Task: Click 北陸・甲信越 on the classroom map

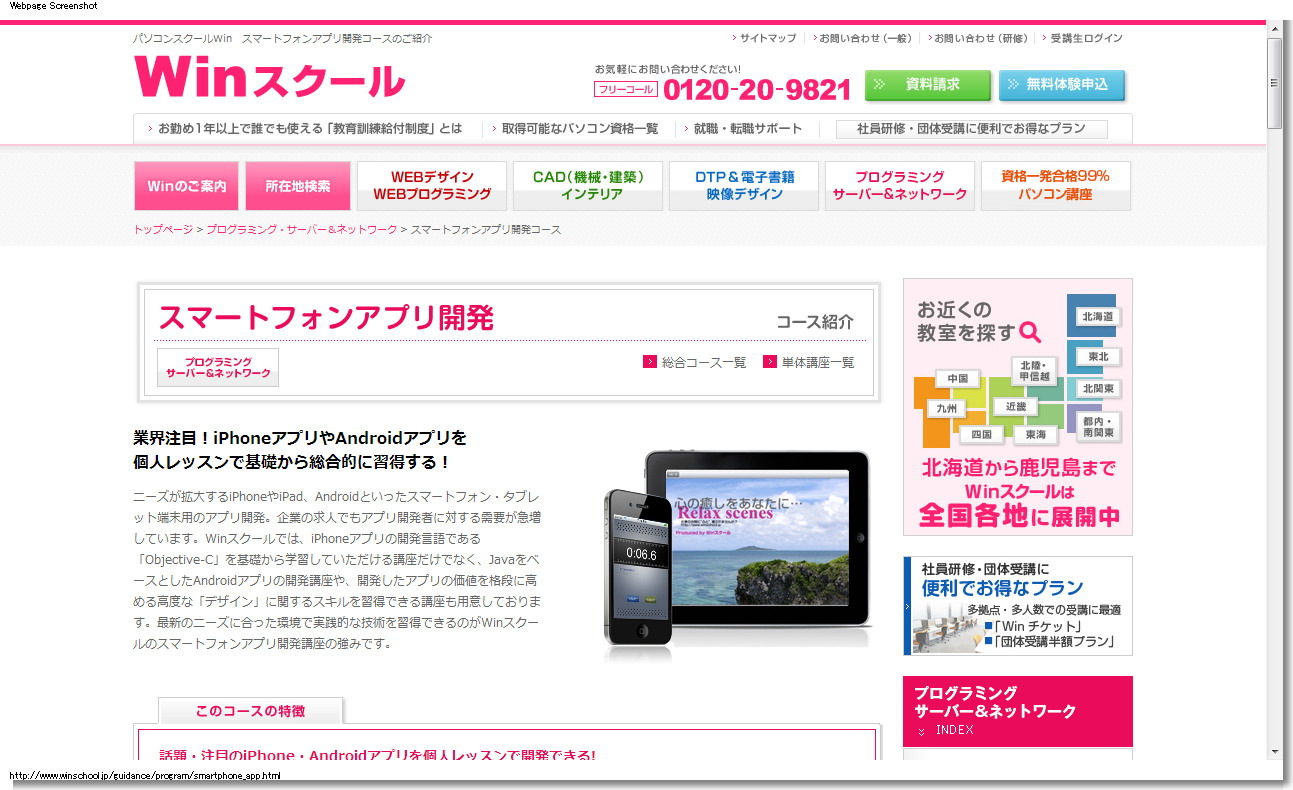Action: 1035,371
